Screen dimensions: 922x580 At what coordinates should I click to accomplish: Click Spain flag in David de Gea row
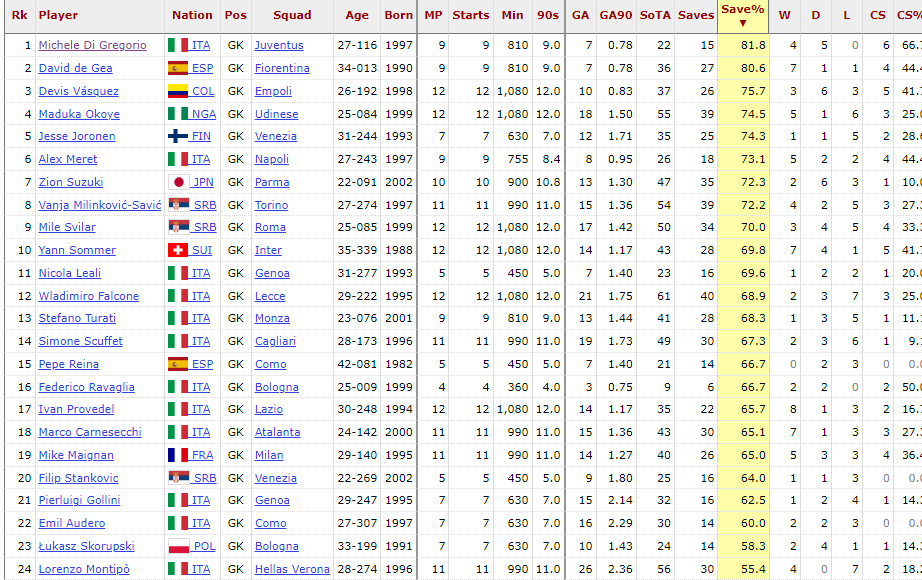pos(177,69)
